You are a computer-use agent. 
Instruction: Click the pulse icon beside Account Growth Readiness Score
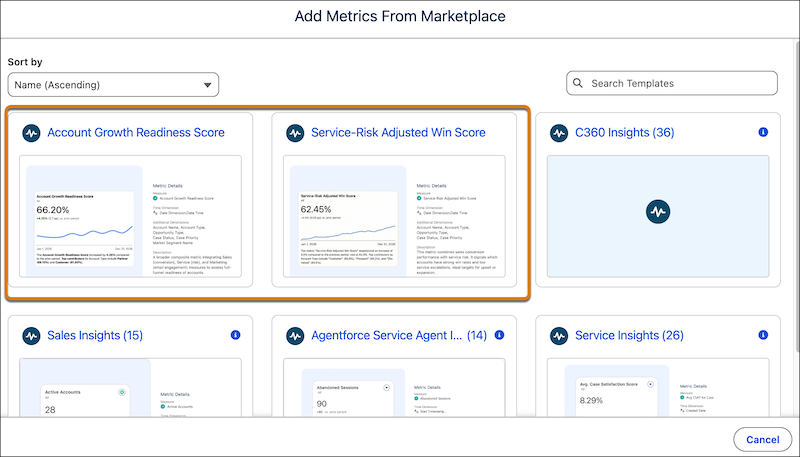tap(31, 133)
